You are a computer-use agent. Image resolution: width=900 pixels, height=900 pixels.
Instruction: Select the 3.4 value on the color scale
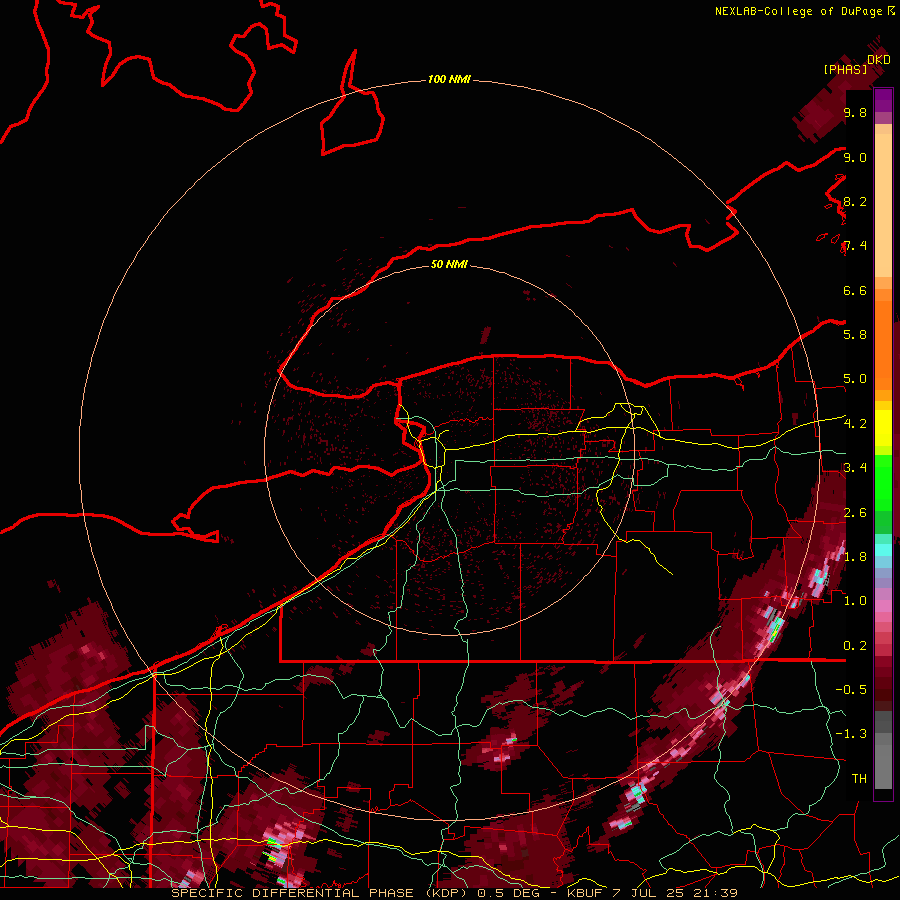click(855, 468)
